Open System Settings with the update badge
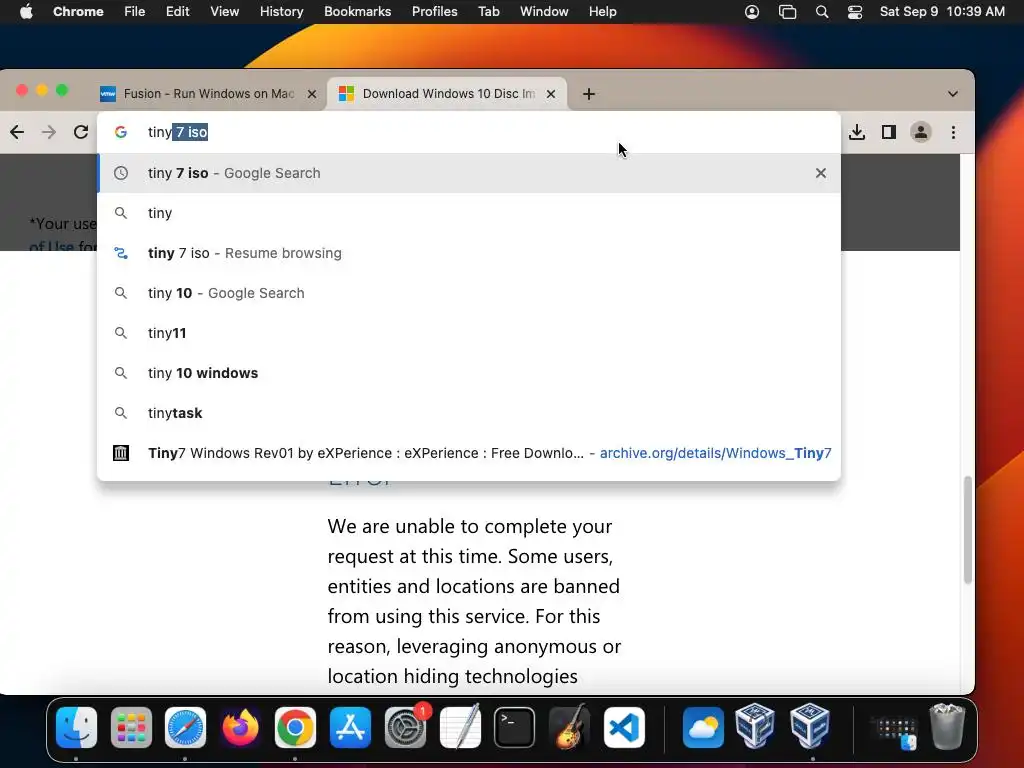The image size is (1024, 768). (x=406, y=727)
